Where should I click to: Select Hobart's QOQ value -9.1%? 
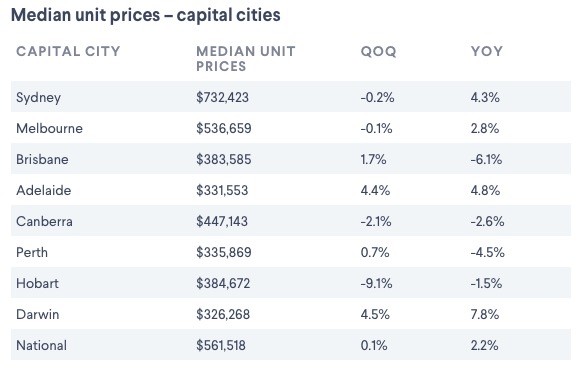pos(376,284)
